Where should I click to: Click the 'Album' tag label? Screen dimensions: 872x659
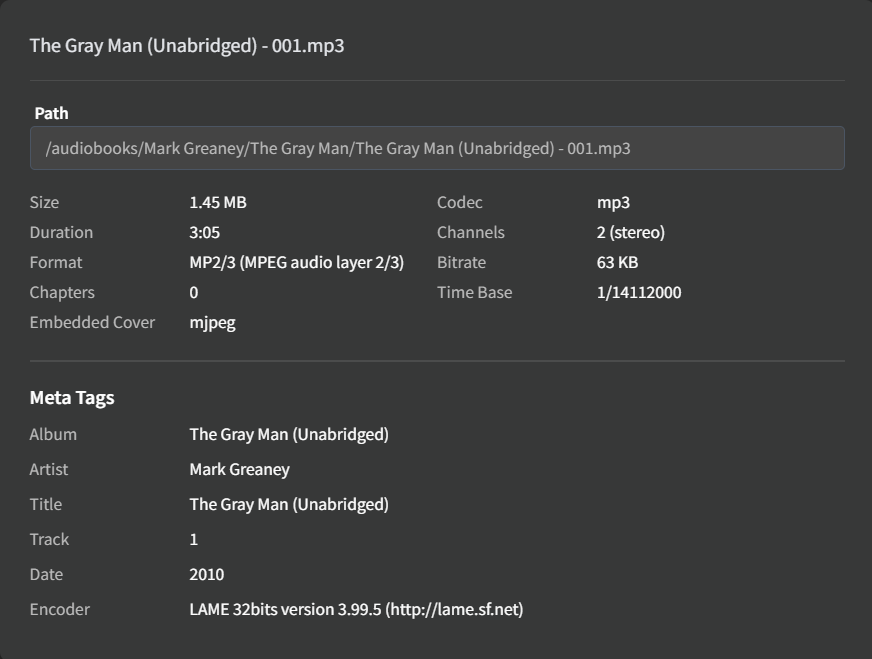coord(53,434)
